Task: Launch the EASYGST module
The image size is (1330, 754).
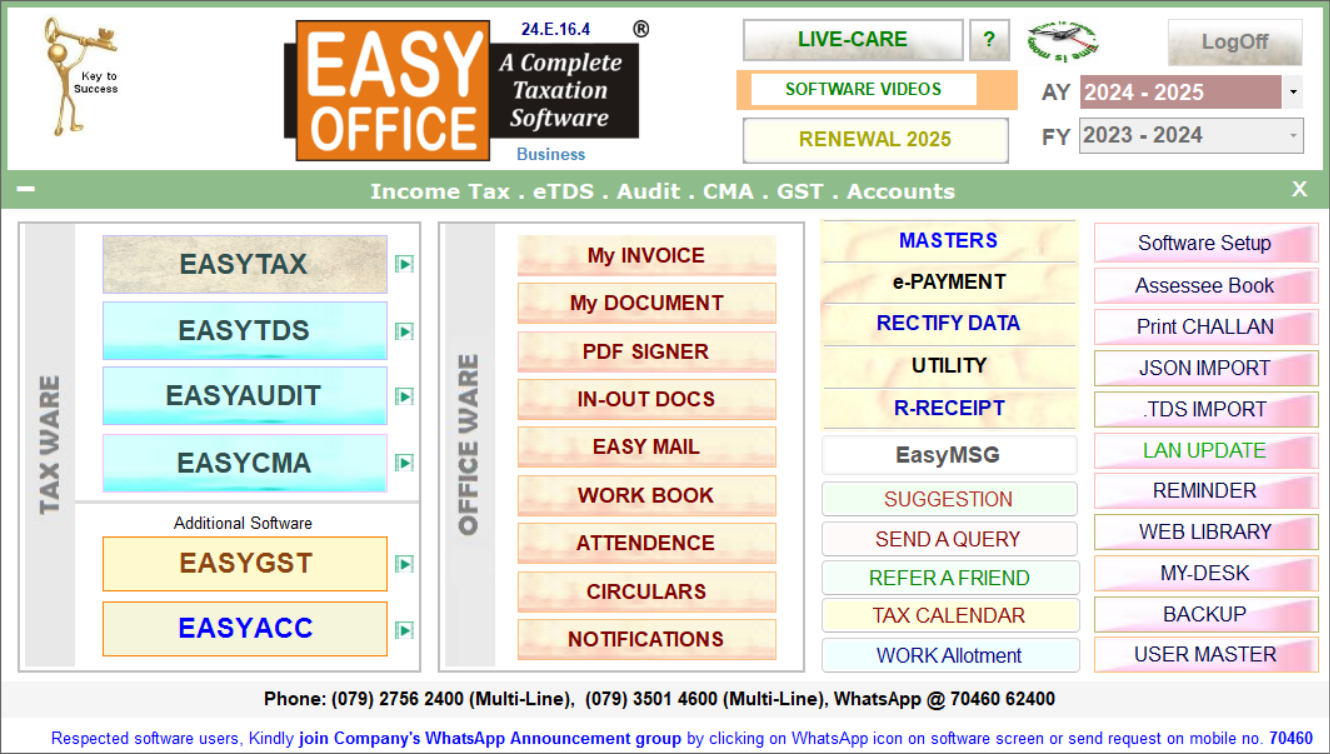Action: pos(245,563)
